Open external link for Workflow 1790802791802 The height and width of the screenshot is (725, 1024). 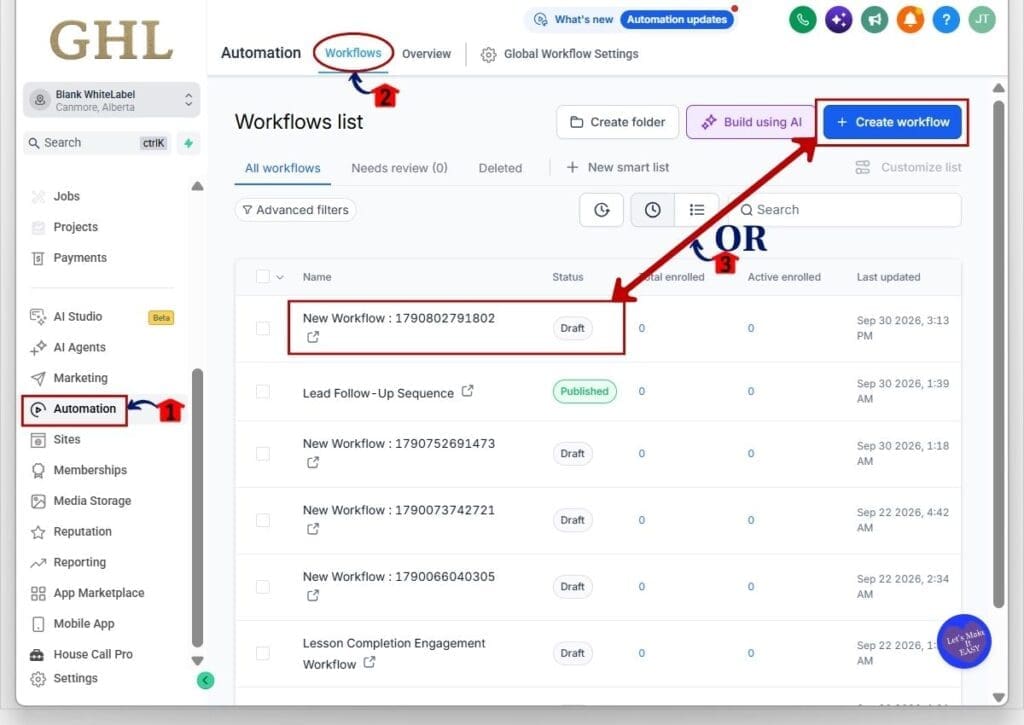pyautogui.click(x=313, y=337)
